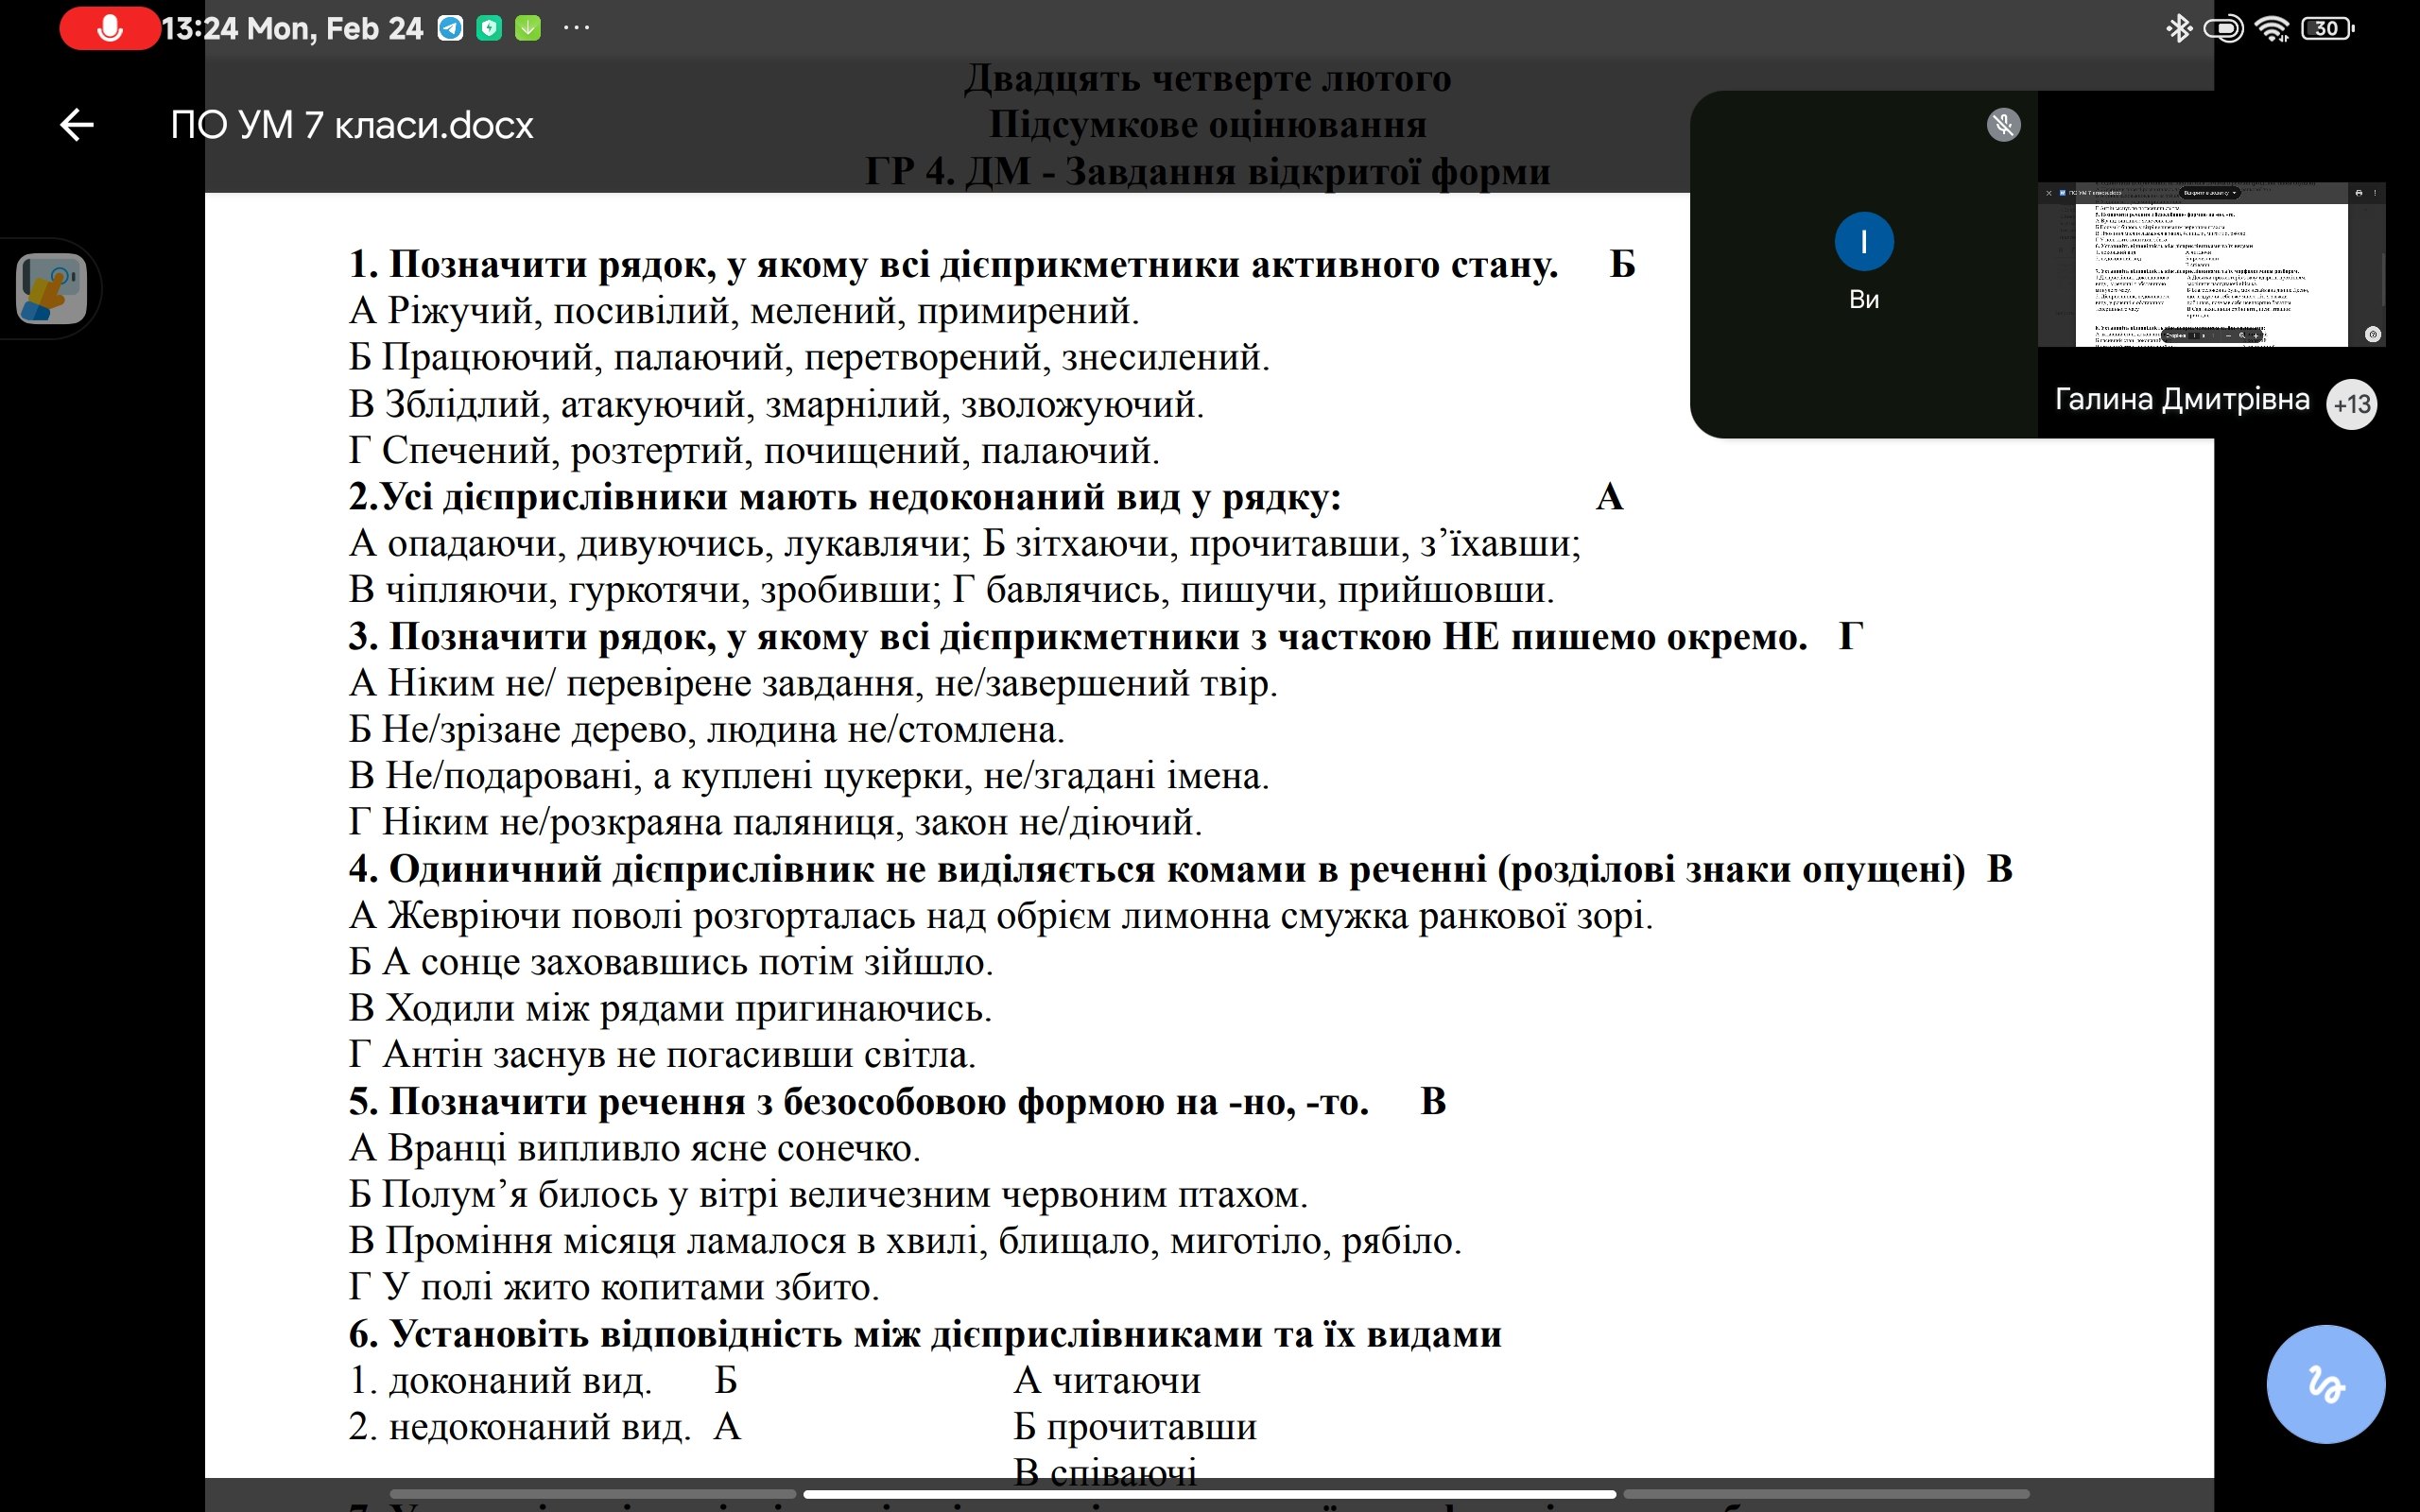The height and width of the screenshot is (1512, 2420).
Task: Tap question 6 Установіть відповідність heading
Action: click(x=925, y=1334)
